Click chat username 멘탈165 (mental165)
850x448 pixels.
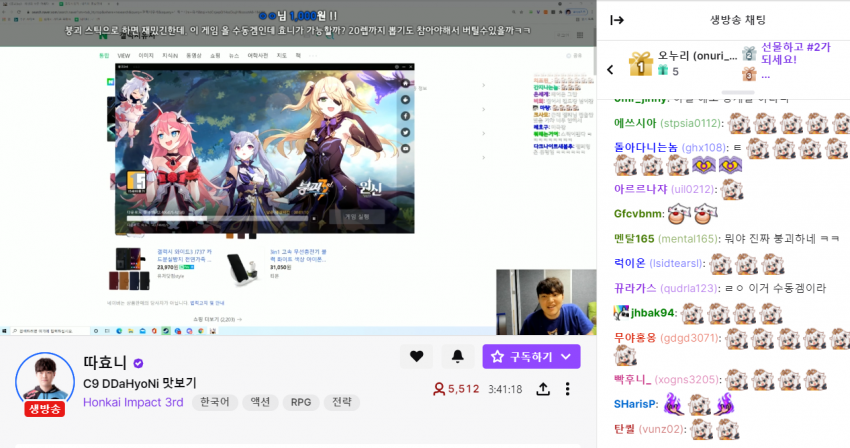(666, 239)
